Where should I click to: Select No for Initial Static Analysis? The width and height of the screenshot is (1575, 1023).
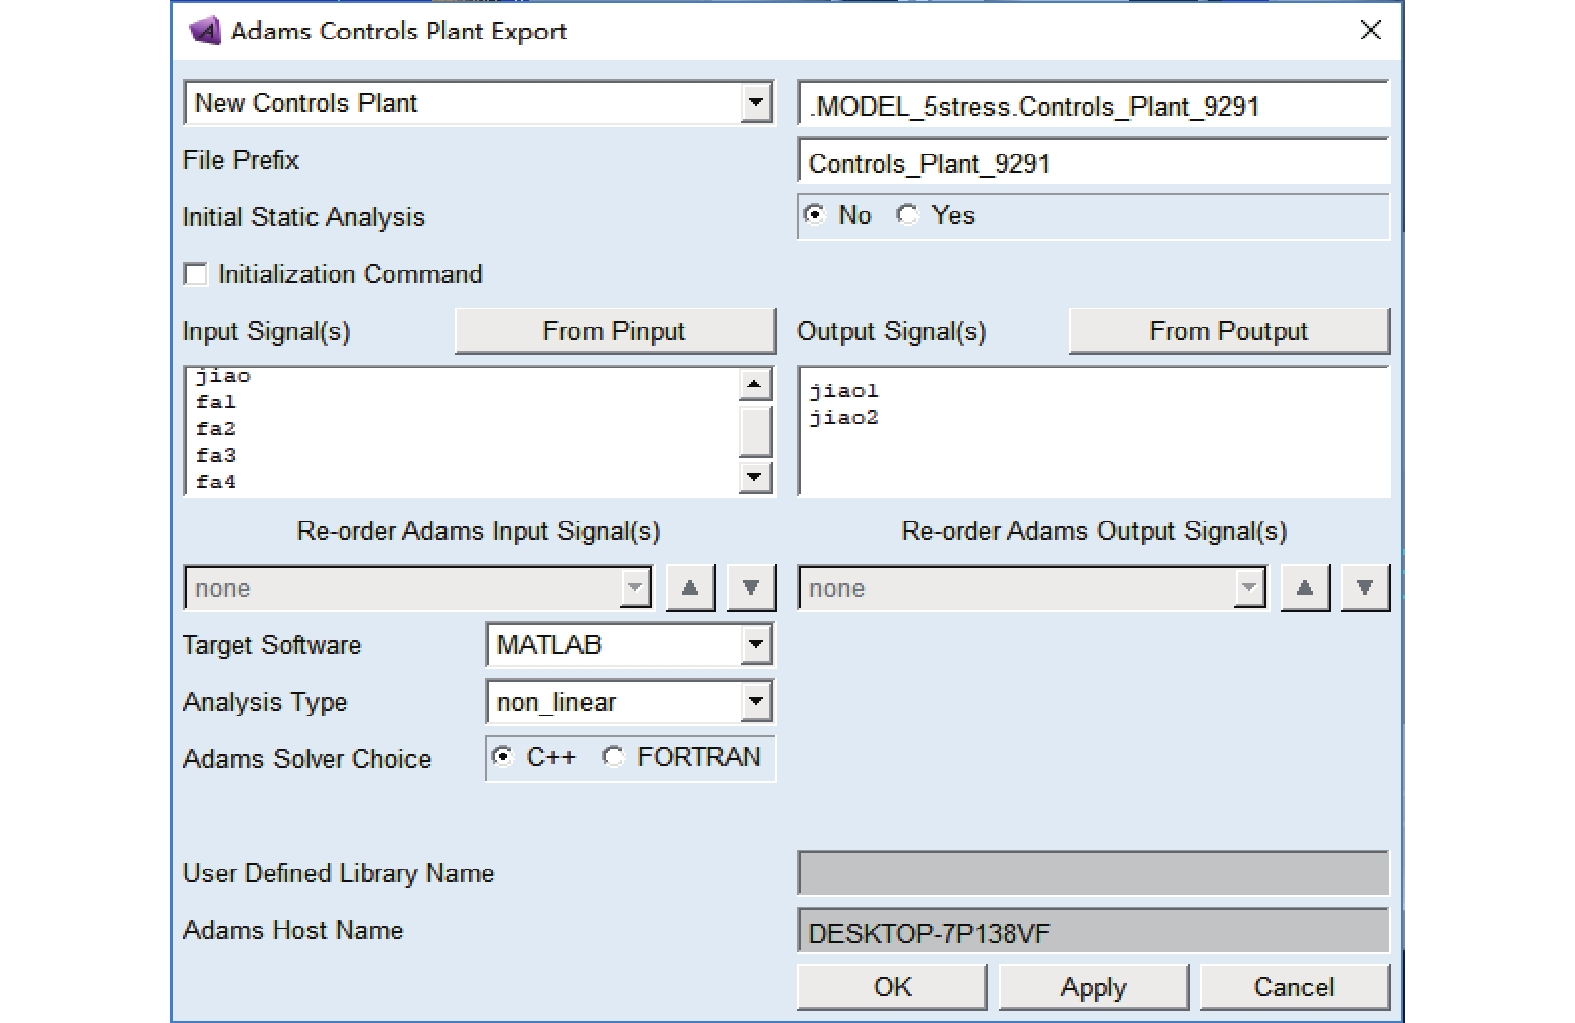[x=815, y=215]
